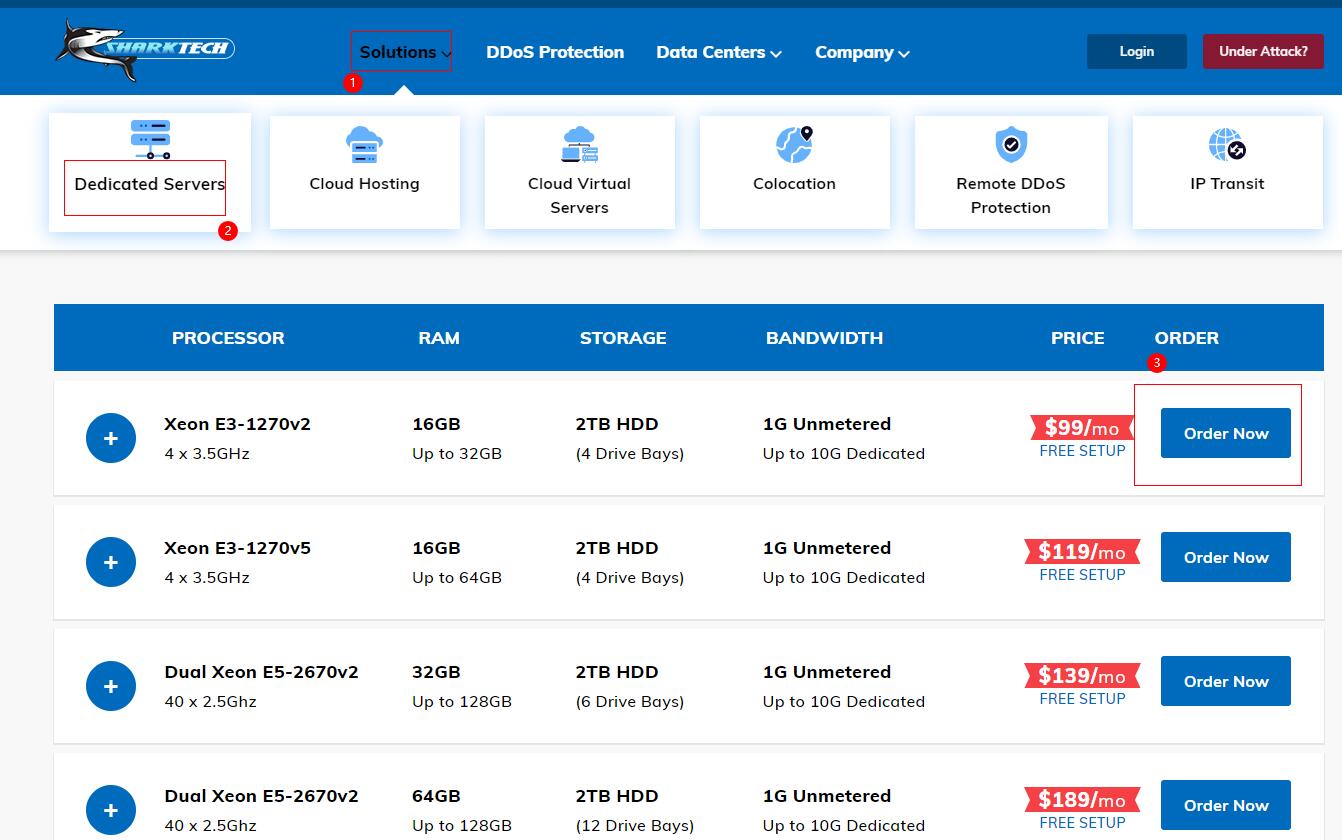Click the $119/mo price tag
This screenshot has height=840, width=1342.
(x=1082, y=552)
